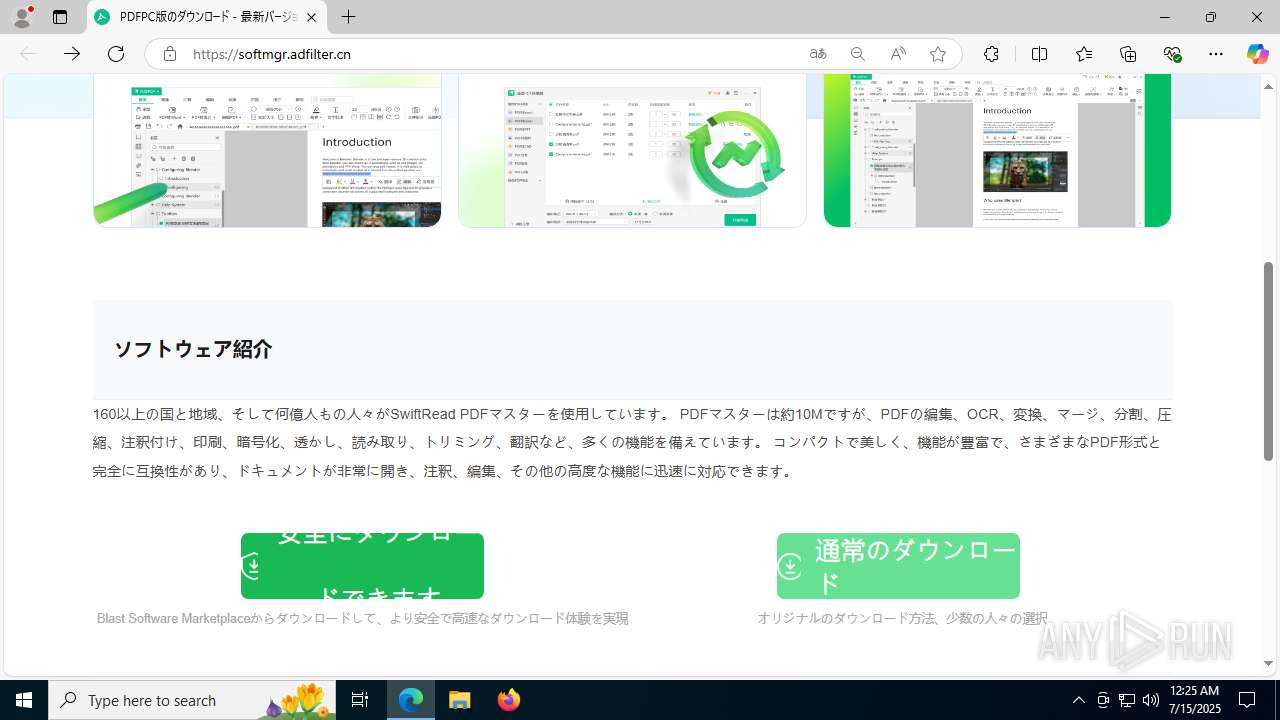This screenshot has height=720, width=1280.
Task: Click the オリジナルのダウンロード方法 caption
Action: (x=902, y=619)
